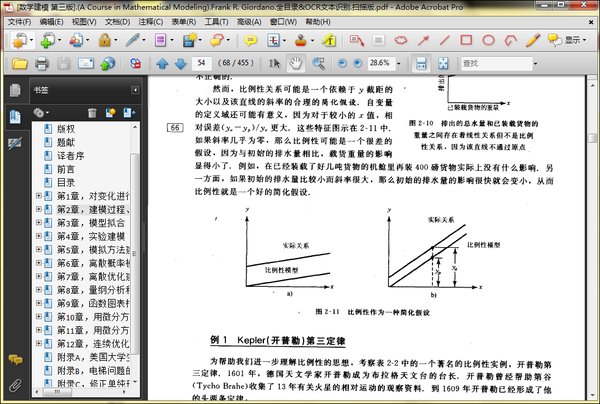Open the Comments panel icon

pos(15,359)
